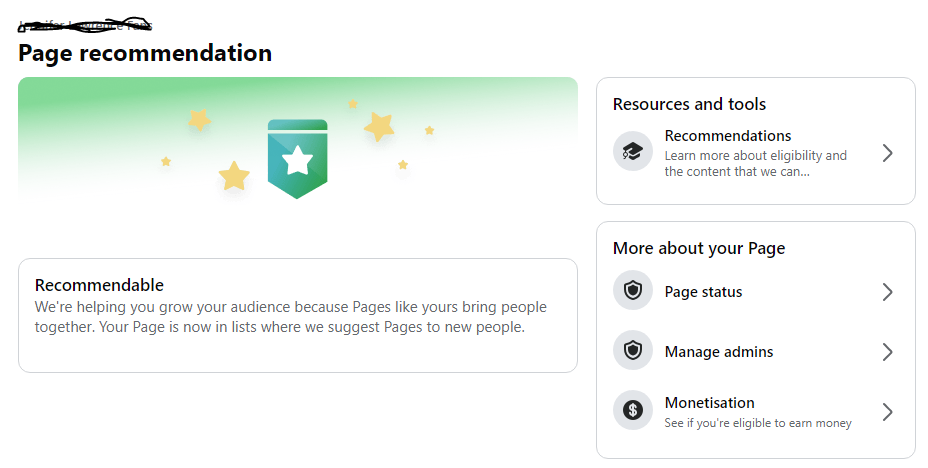The height and width of the screenshot is (468, 928).
Task: Click the Recommendable status card
Action: click(298, 315)
